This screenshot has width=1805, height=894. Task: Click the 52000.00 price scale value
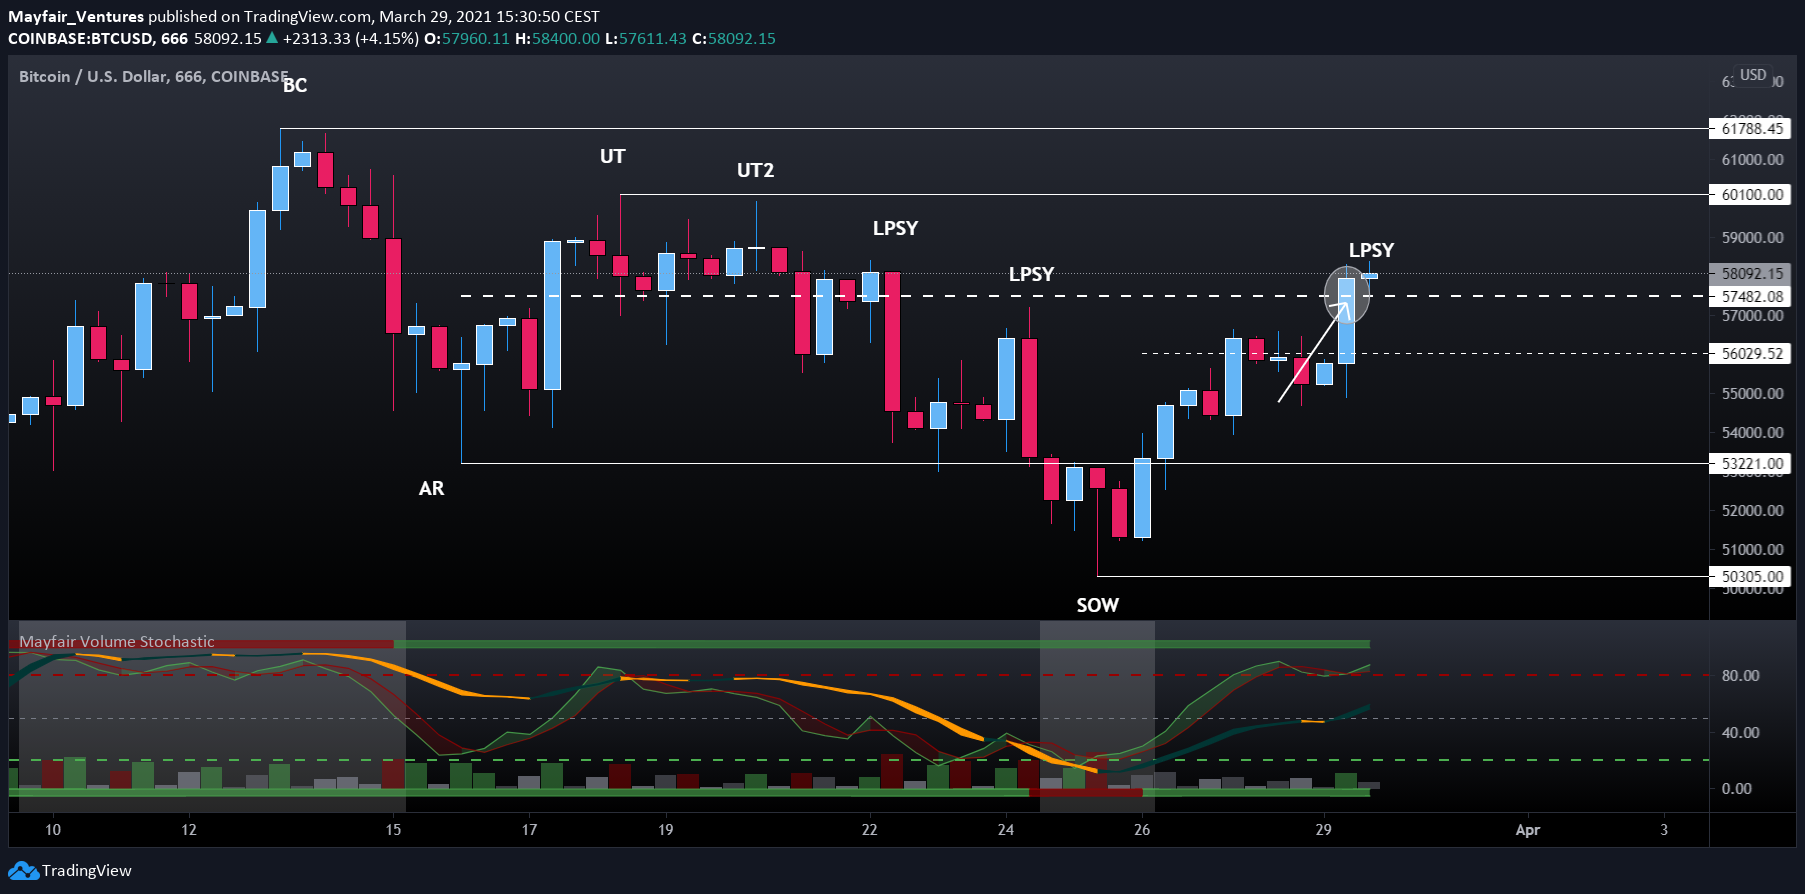pos(1752,510)
